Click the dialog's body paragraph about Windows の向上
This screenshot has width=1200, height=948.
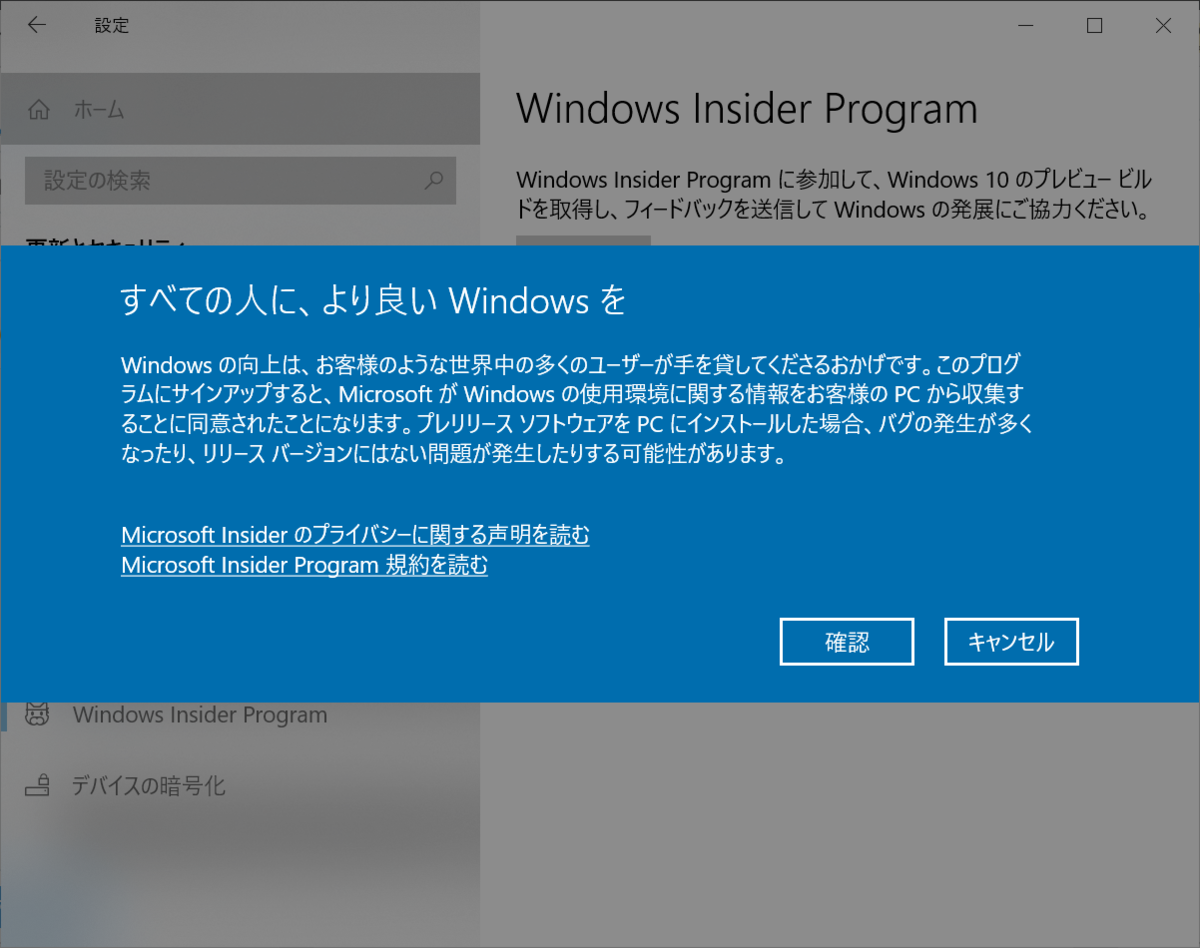tap(577, 408)
